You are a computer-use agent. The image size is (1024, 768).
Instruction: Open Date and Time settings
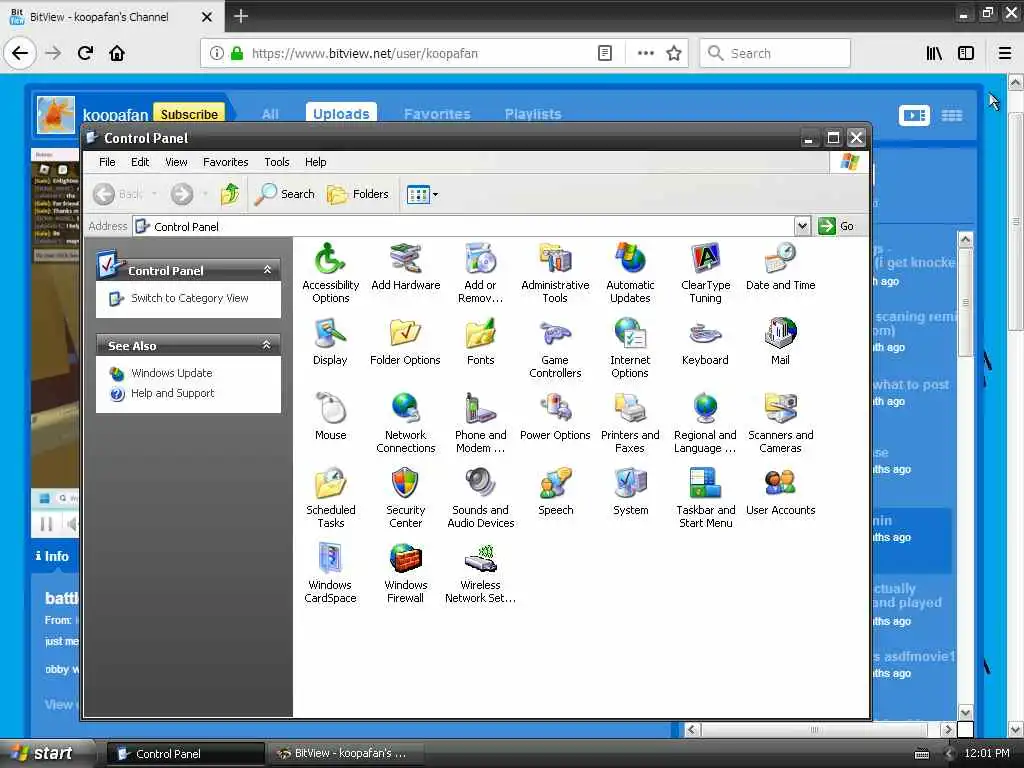coord(780,266)
